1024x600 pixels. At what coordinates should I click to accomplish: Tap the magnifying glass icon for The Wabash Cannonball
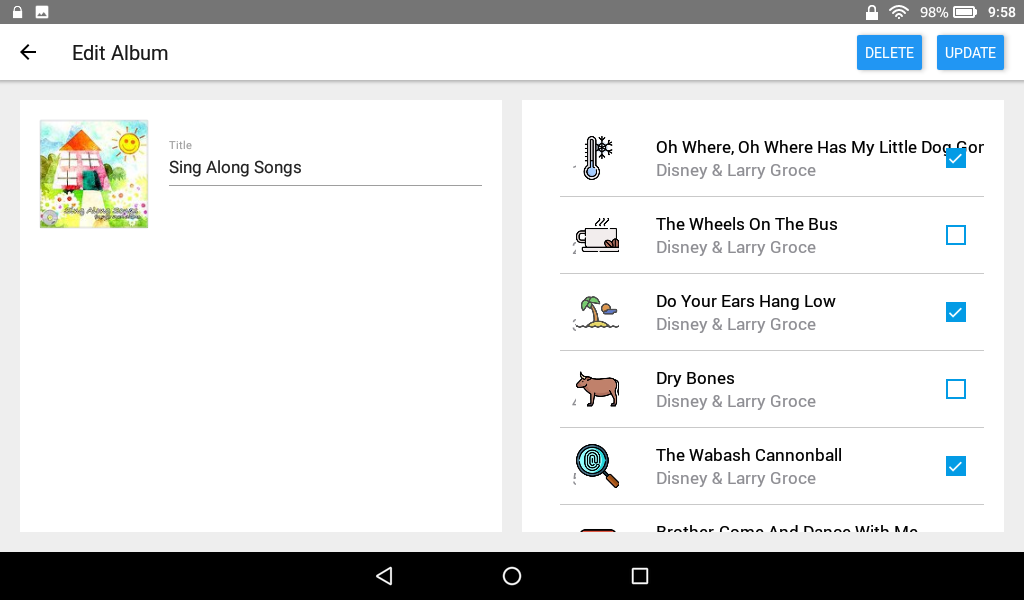[594, 466]
